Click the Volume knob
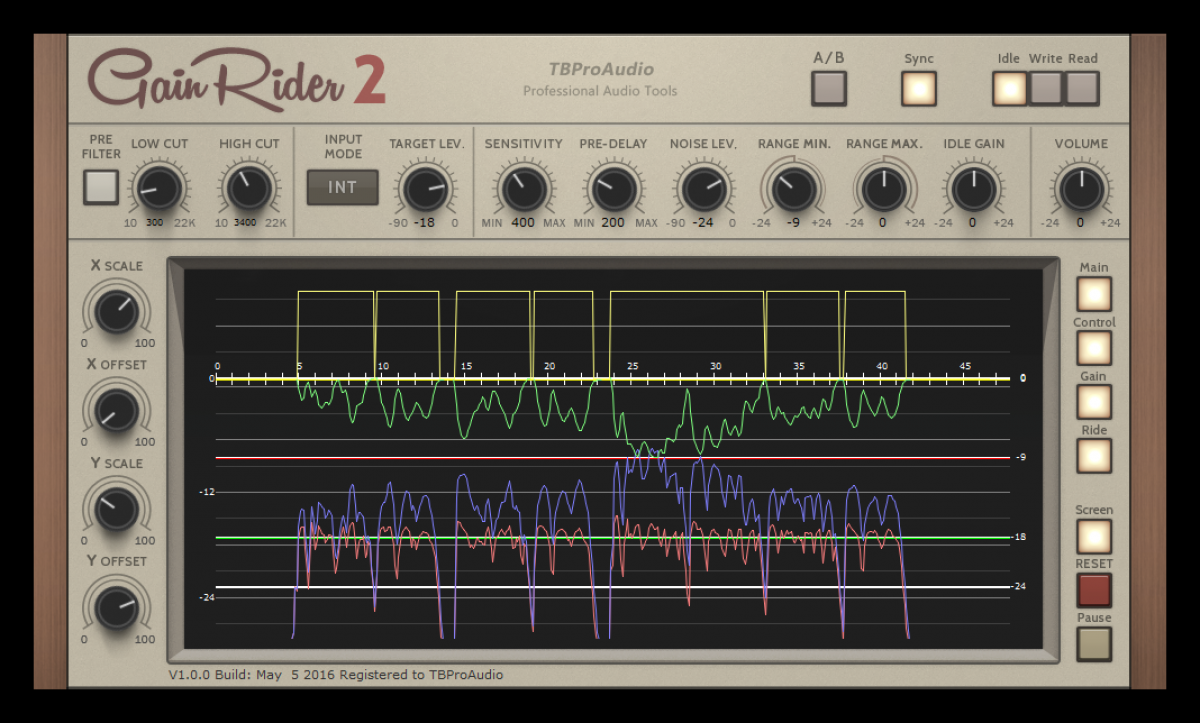The width and height of the screenshot is (1200, 723). tap(1080, 187)
